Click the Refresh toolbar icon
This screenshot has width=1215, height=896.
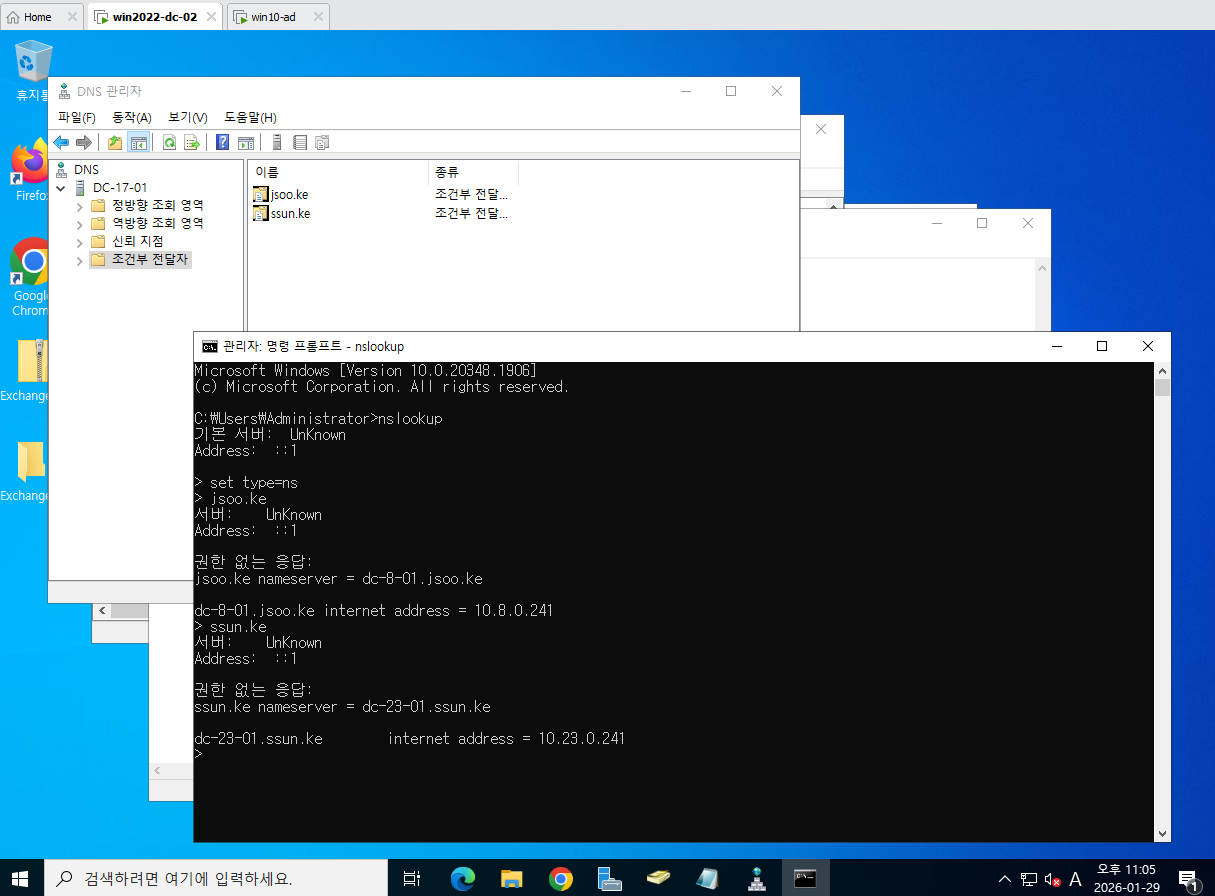click(x=170, y=143)
